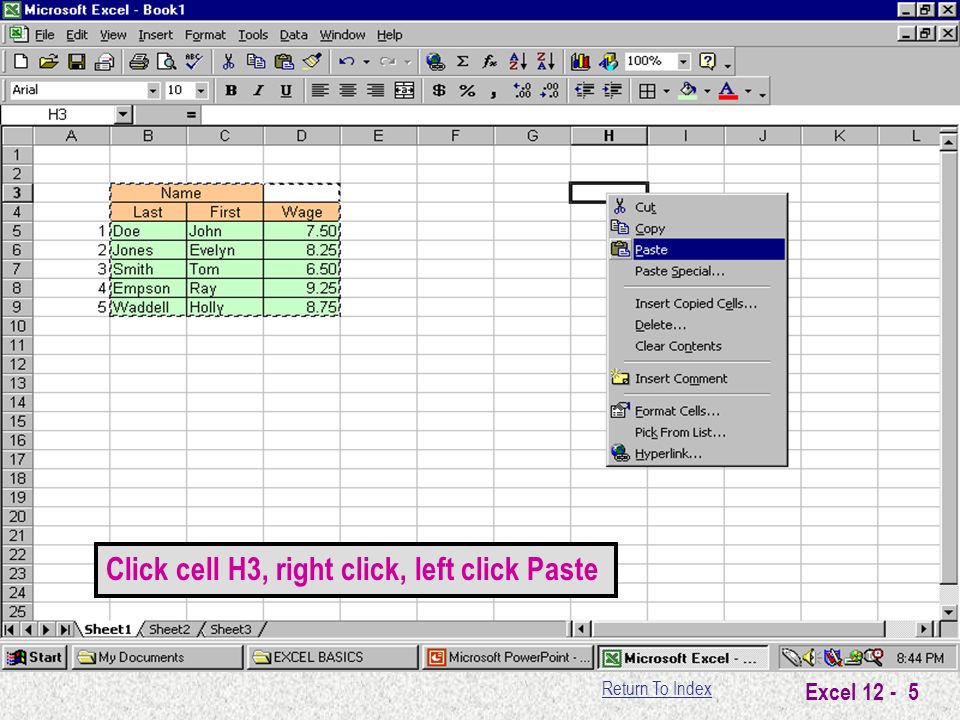Viewport: 960px width, 720px height.
Task: Toggle Align Left
Action: click(x=320, y=91)
